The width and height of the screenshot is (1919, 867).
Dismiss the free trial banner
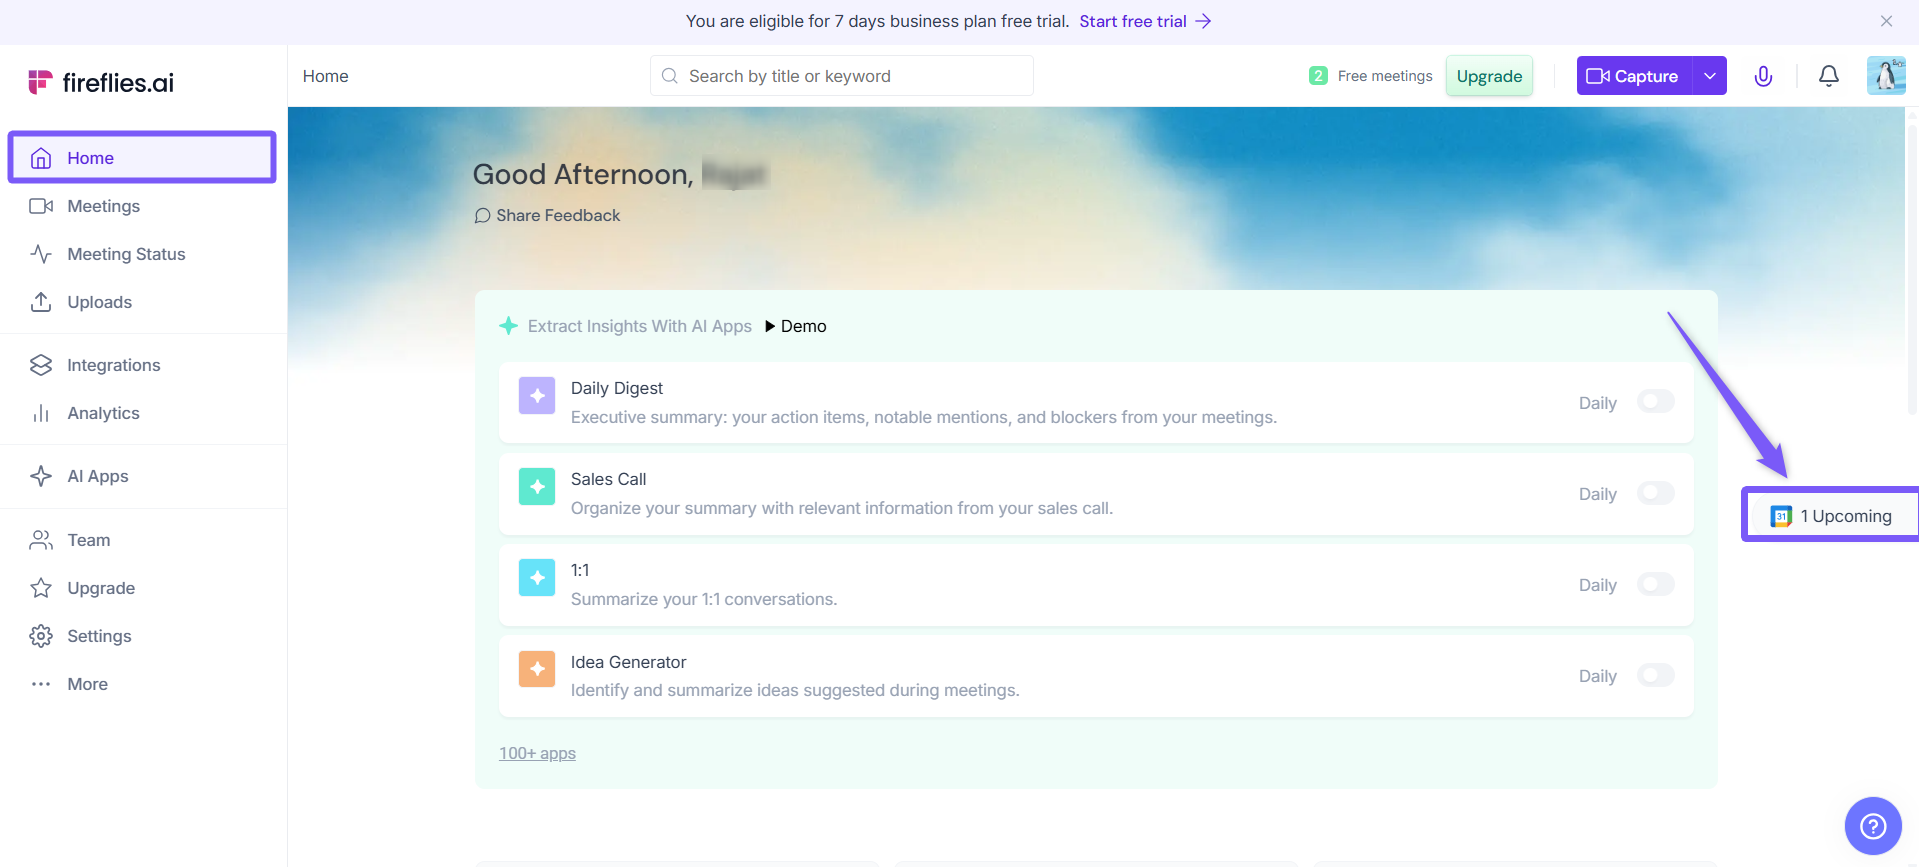(x=1886, y=21)
